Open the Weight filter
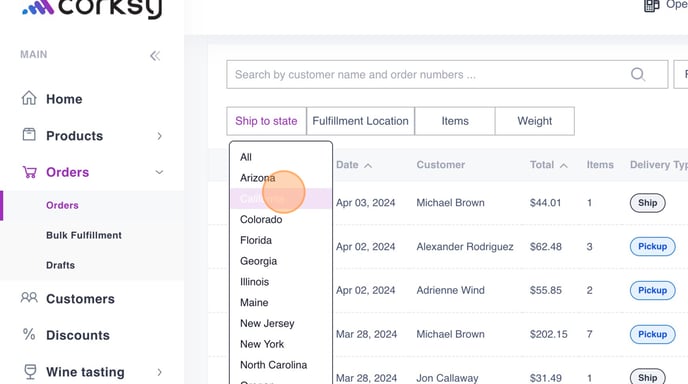Image resolution: width=688 pixels, height=384 pixels. pos(534,121)
